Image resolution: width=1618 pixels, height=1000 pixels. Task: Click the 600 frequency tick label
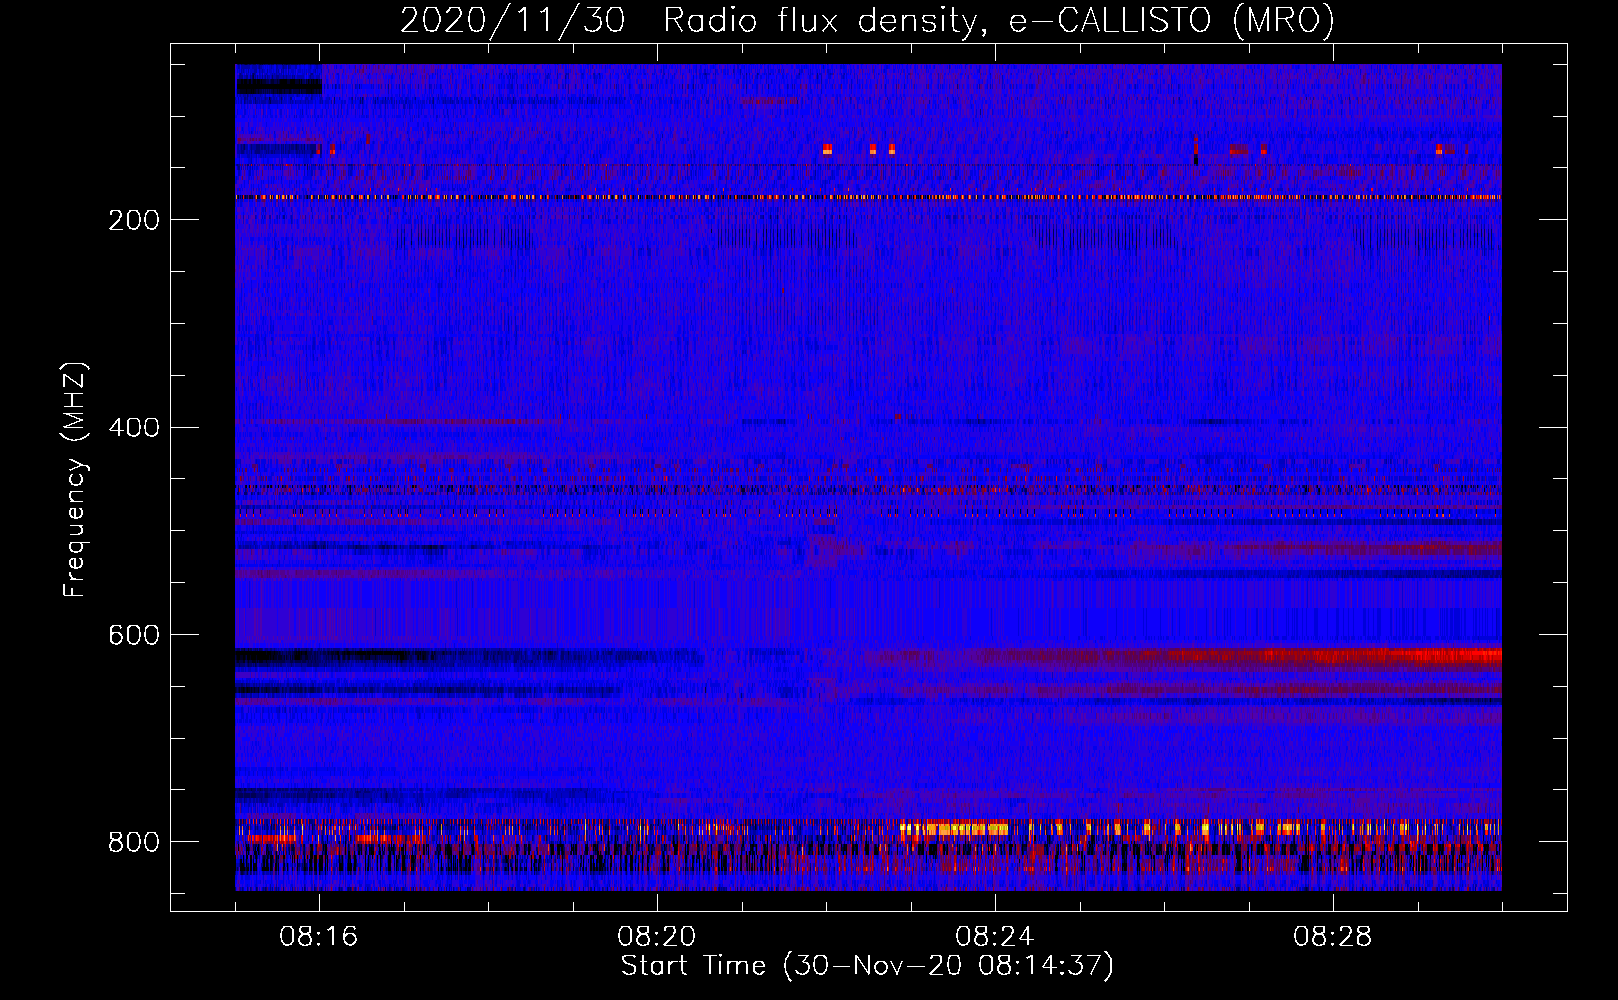pos(133,635)
